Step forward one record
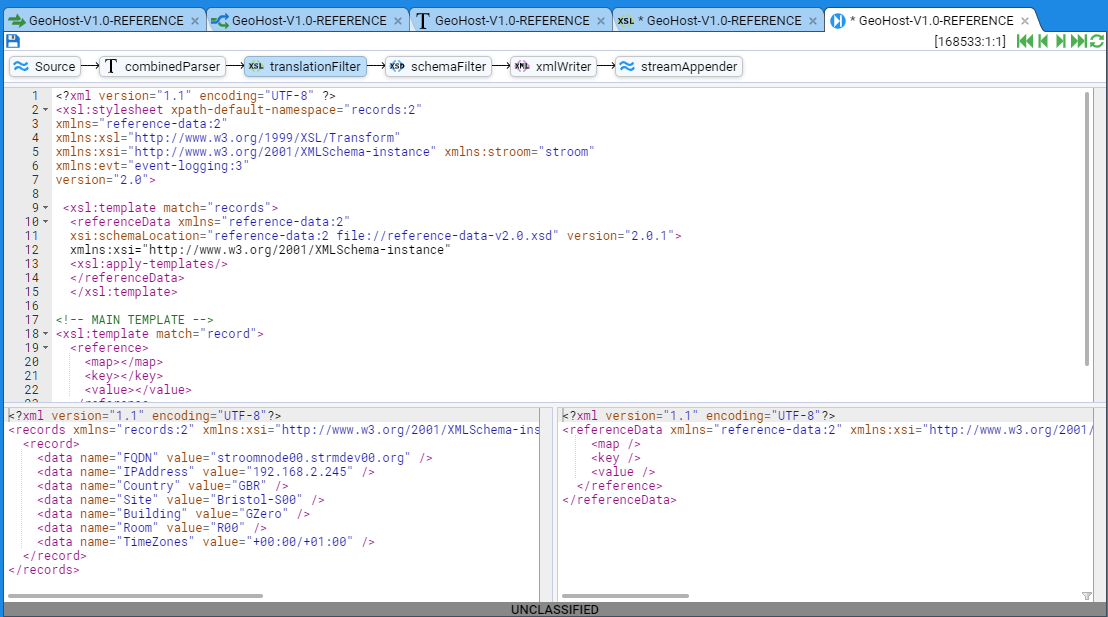This screenshot has width=1108, height=617. coord(1061,41)
